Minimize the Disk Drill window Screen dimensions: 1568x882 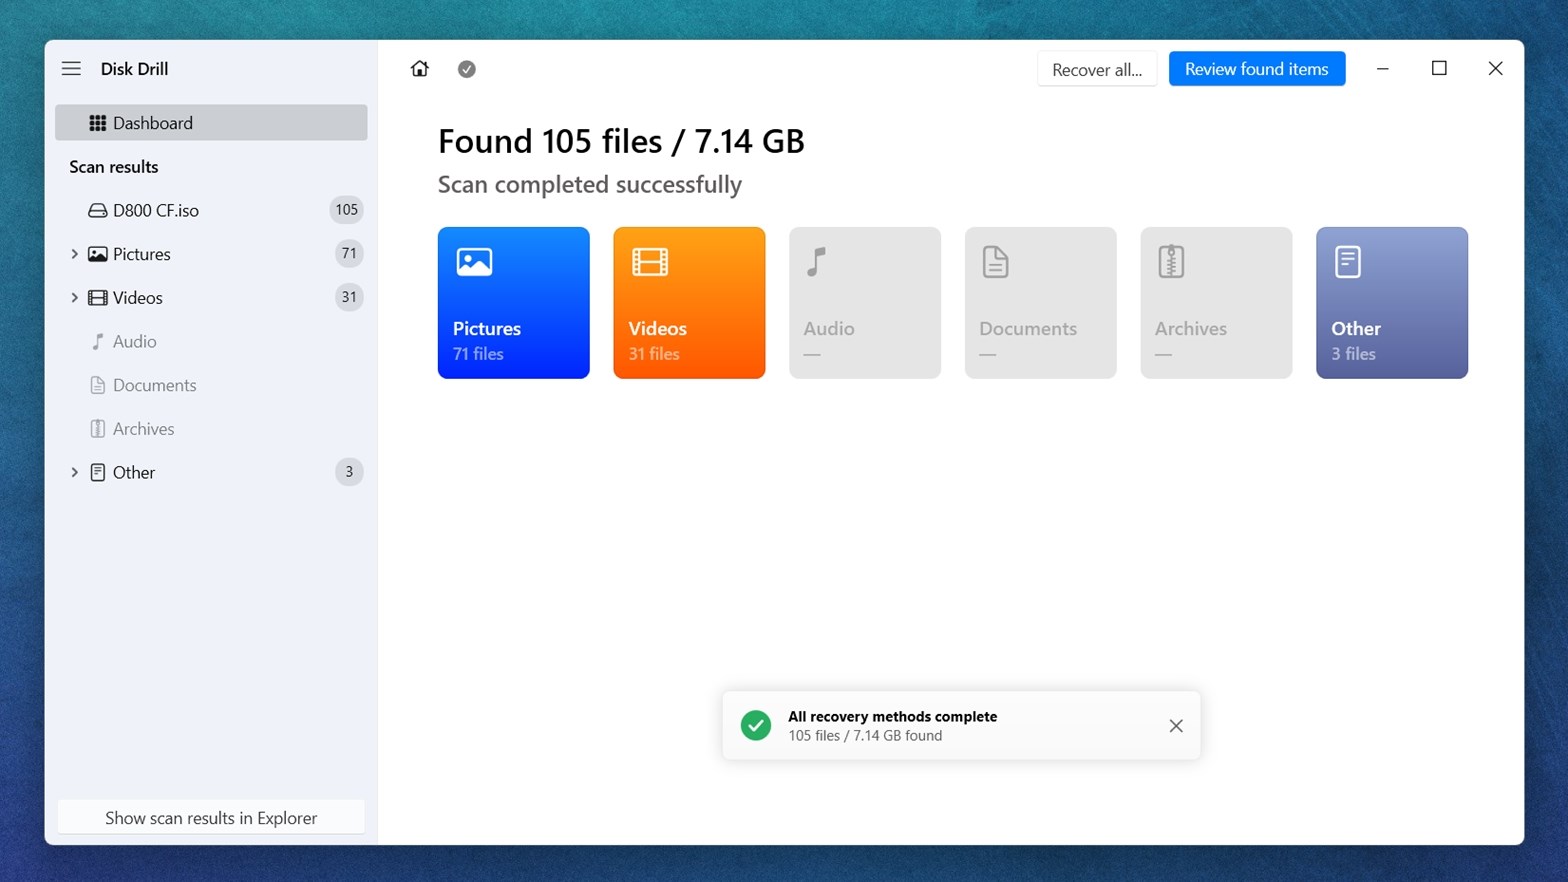point(1383,68)
